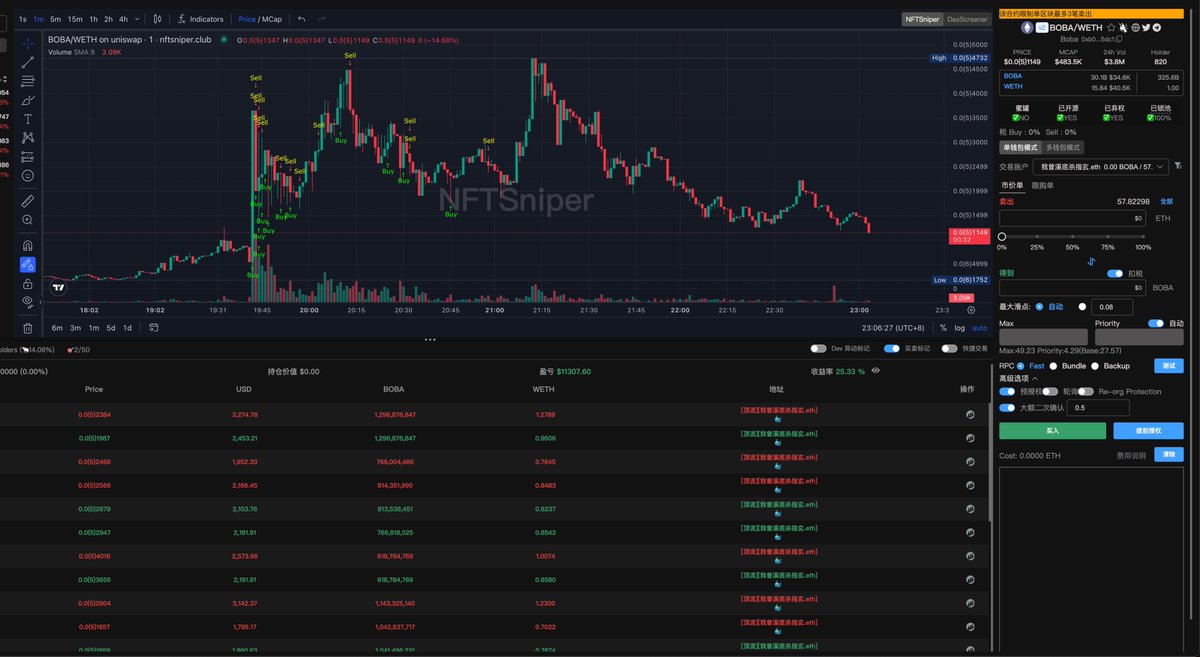This screenshot has height=657, width=1200.
Task: Select the Bundle RPC radio option
Action: coord(1052,366)
